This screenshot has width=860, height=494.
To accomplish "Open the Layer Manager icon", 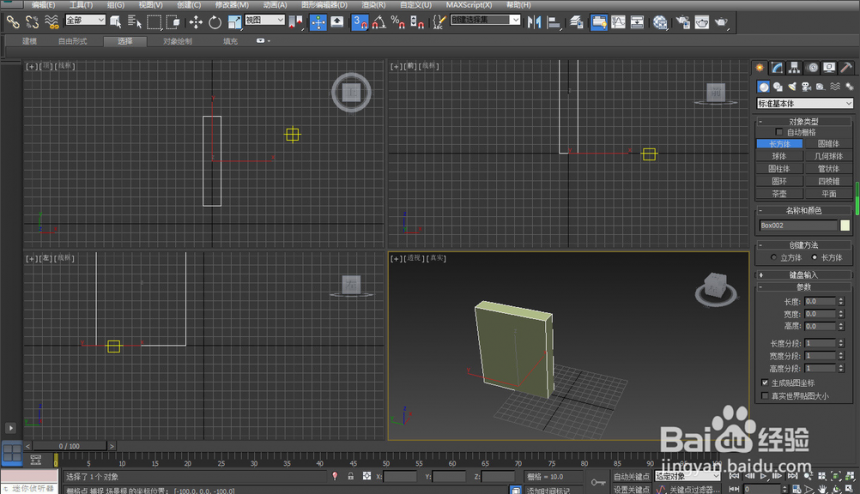I will pyautogui.click(x=576, y=22).
